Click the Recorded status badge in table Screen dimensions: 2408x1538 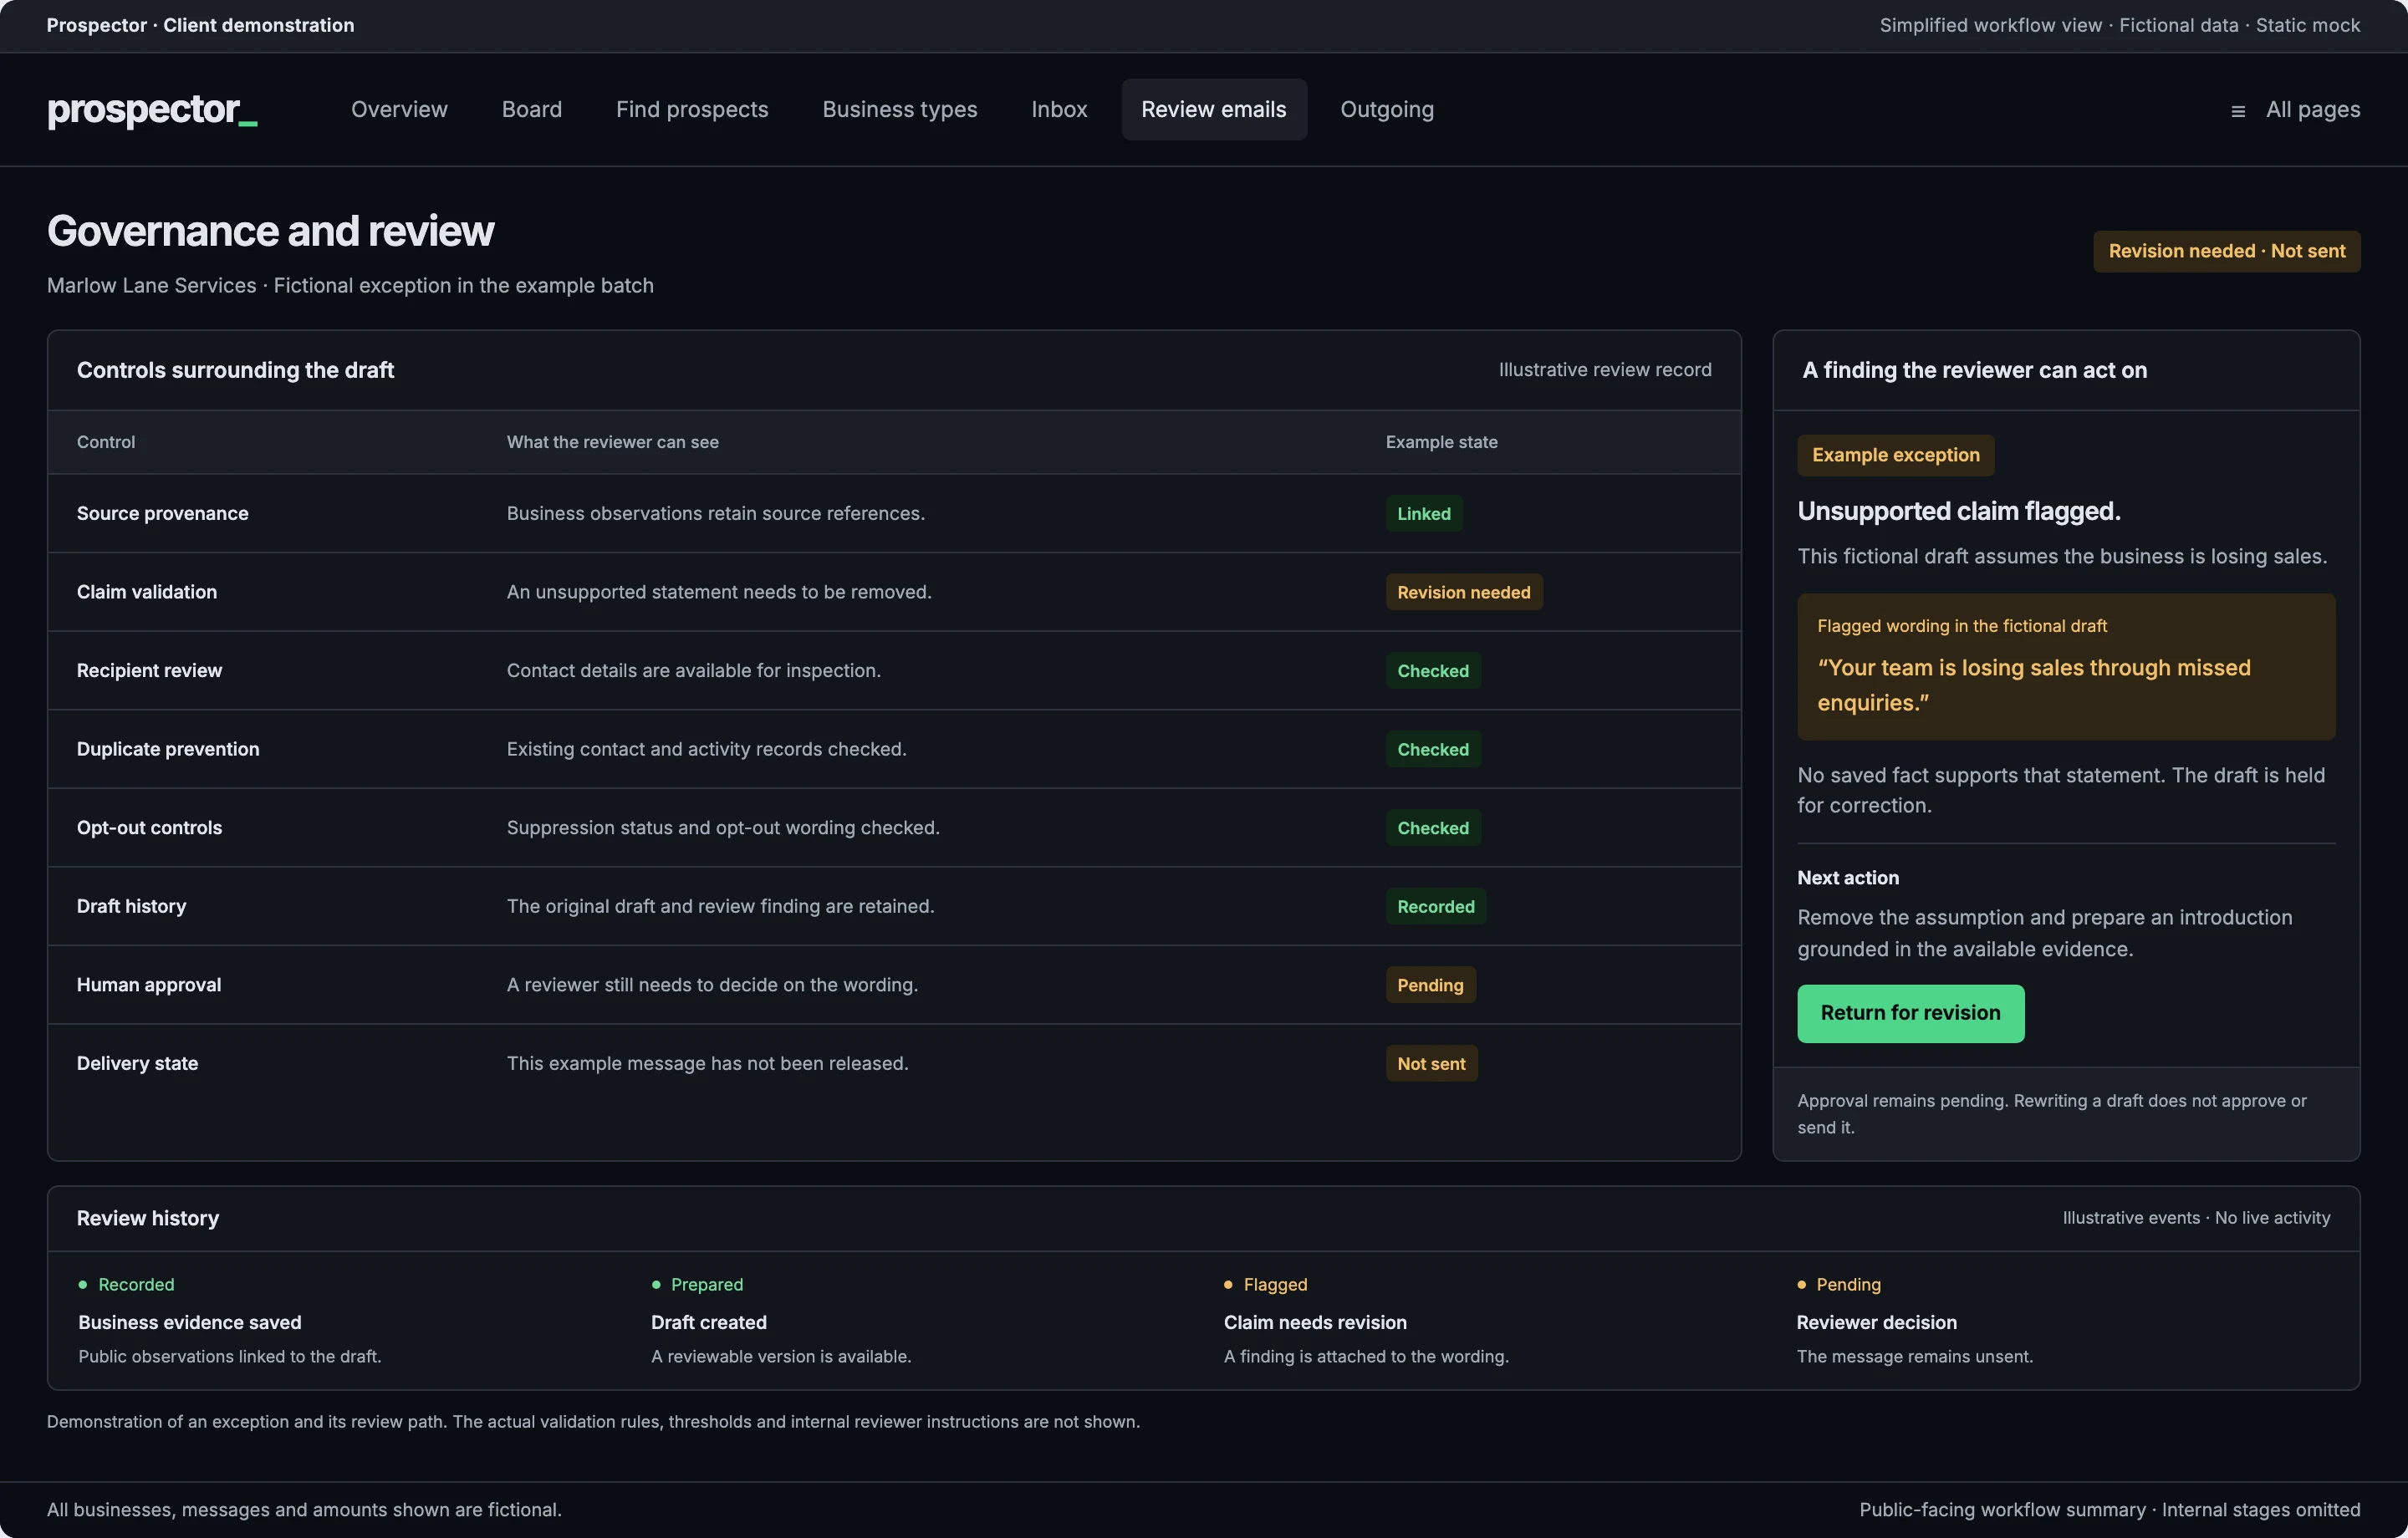1435,906
